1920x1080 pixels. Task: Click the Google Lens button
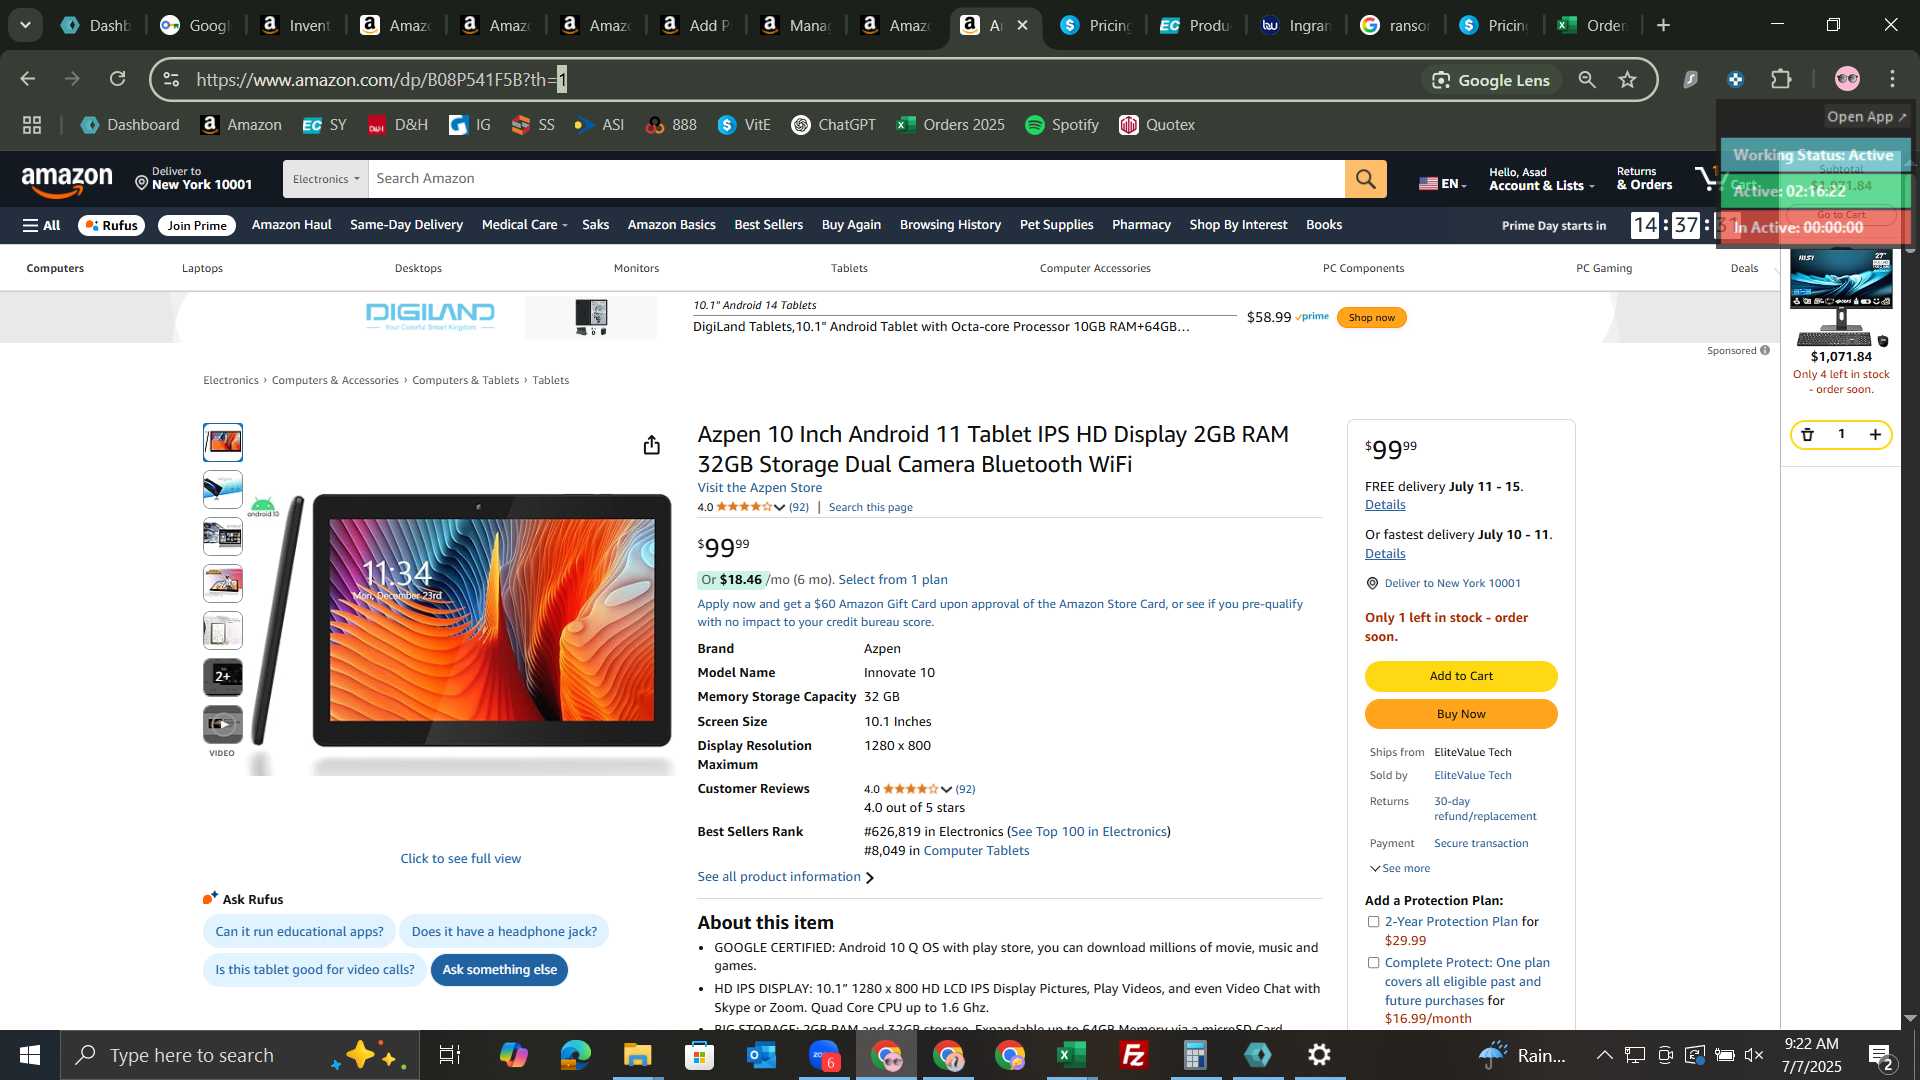[x=1491, y=80]
